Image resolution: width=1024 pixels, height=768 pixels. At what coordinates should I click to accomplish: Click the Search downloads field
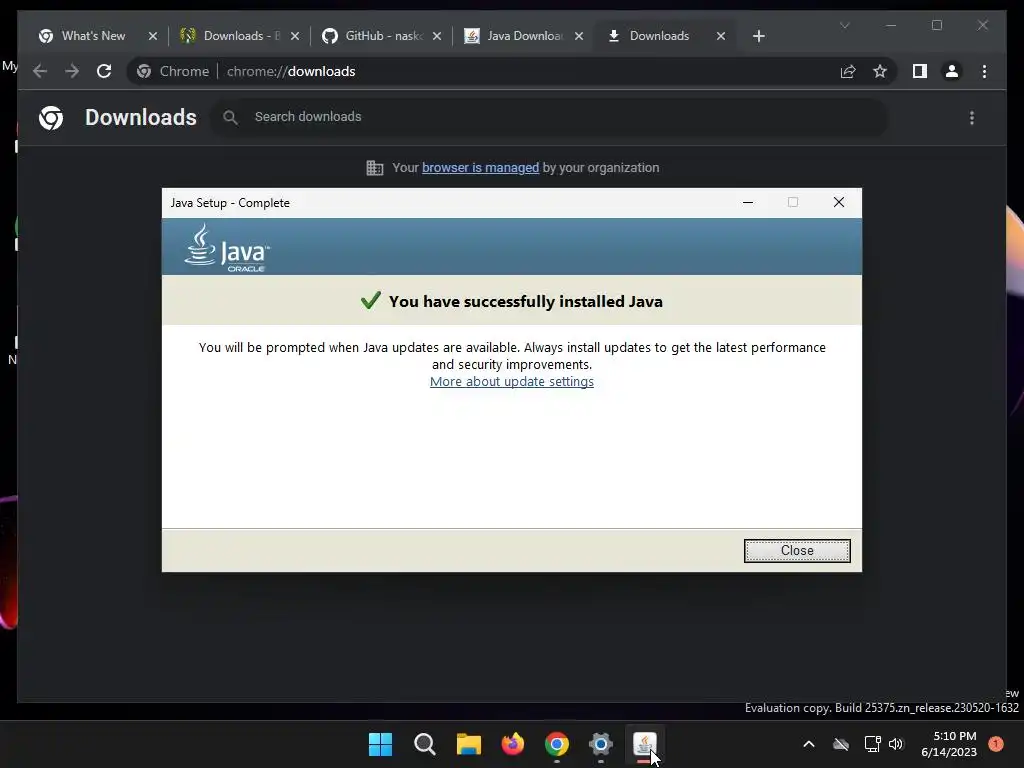point(549,117)
